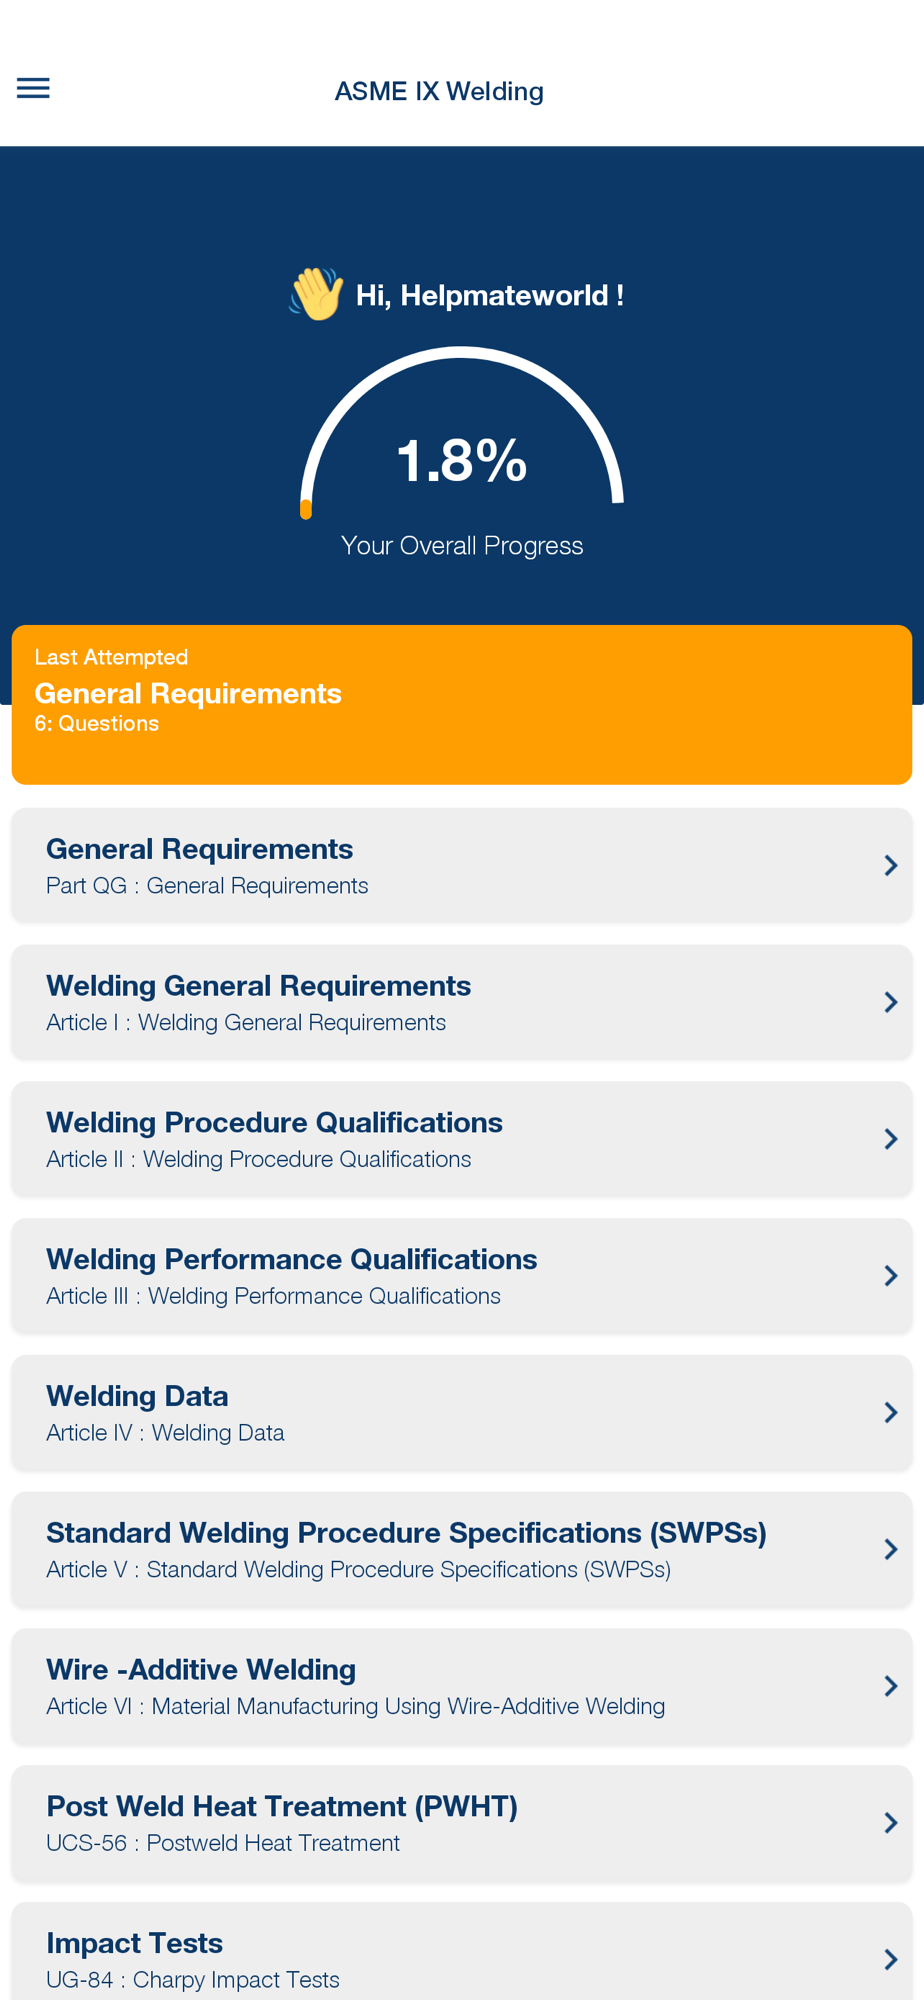
Task: Click the SWPSs row chevron arrow
Action: (890, 1549)
